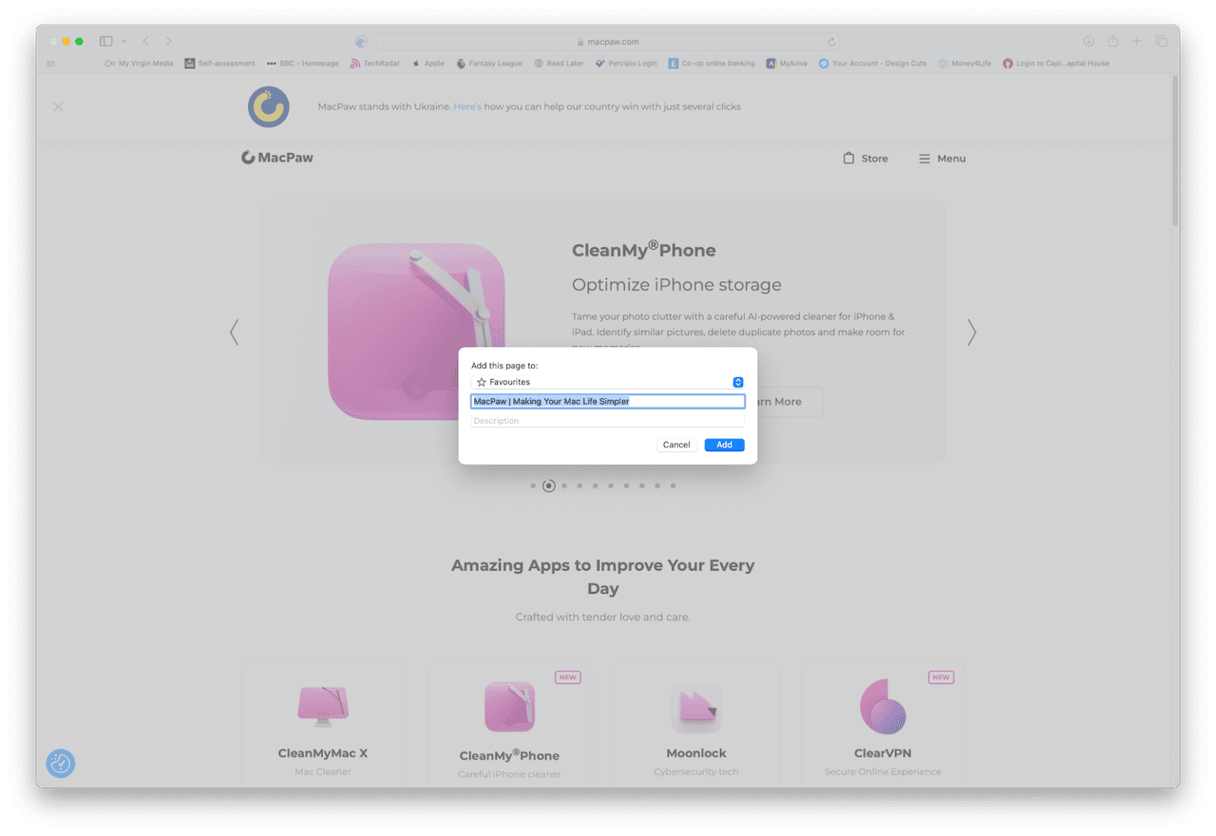This screenshot has height=836, width=1216.
Task: Click the CleanMy®Phone hero heading
Action: click(x=644, y=249)
